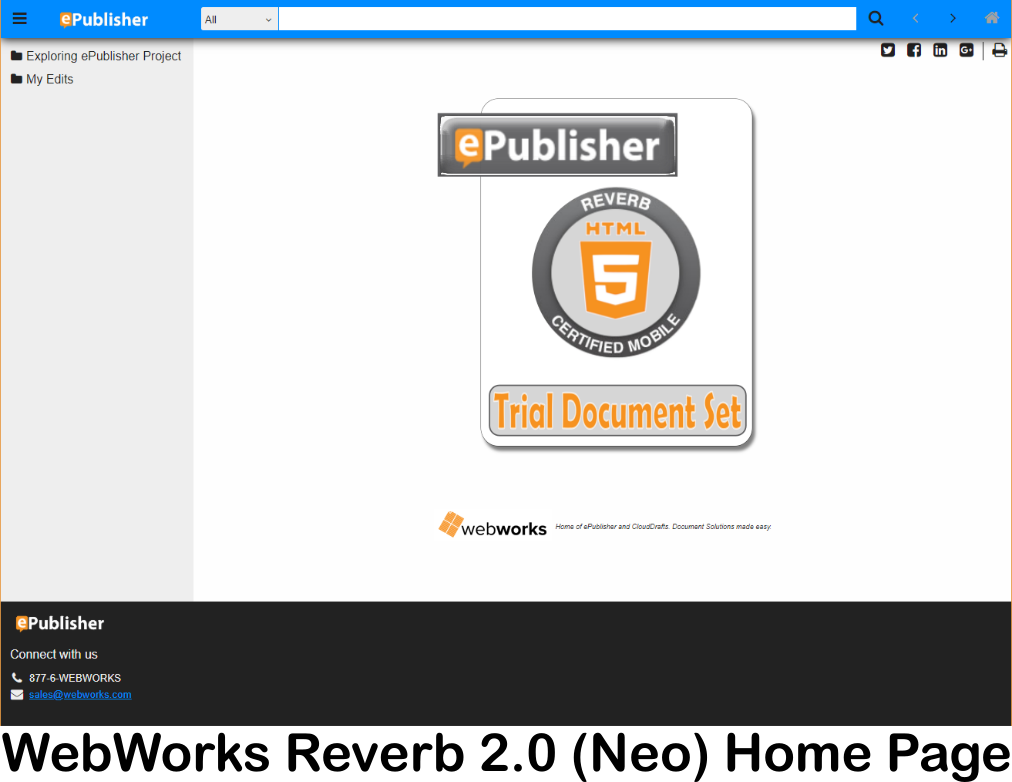This screenshot has width=1012, height=782.
Task: Open the All search scope dropdown
Action: (x=239, y=19)
